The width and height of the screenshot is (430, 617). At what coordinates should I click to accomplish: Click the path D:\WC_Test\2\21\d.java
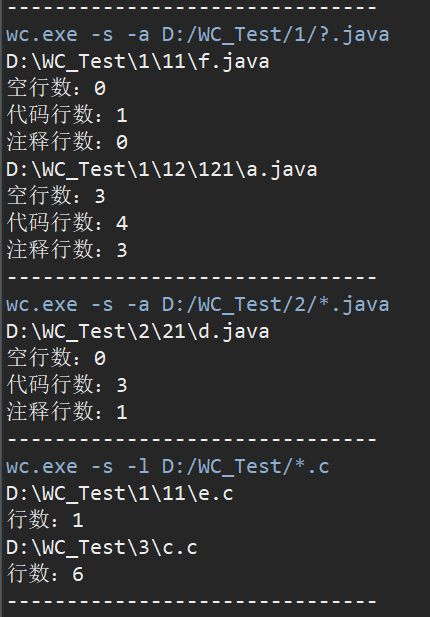coord(138,332)
